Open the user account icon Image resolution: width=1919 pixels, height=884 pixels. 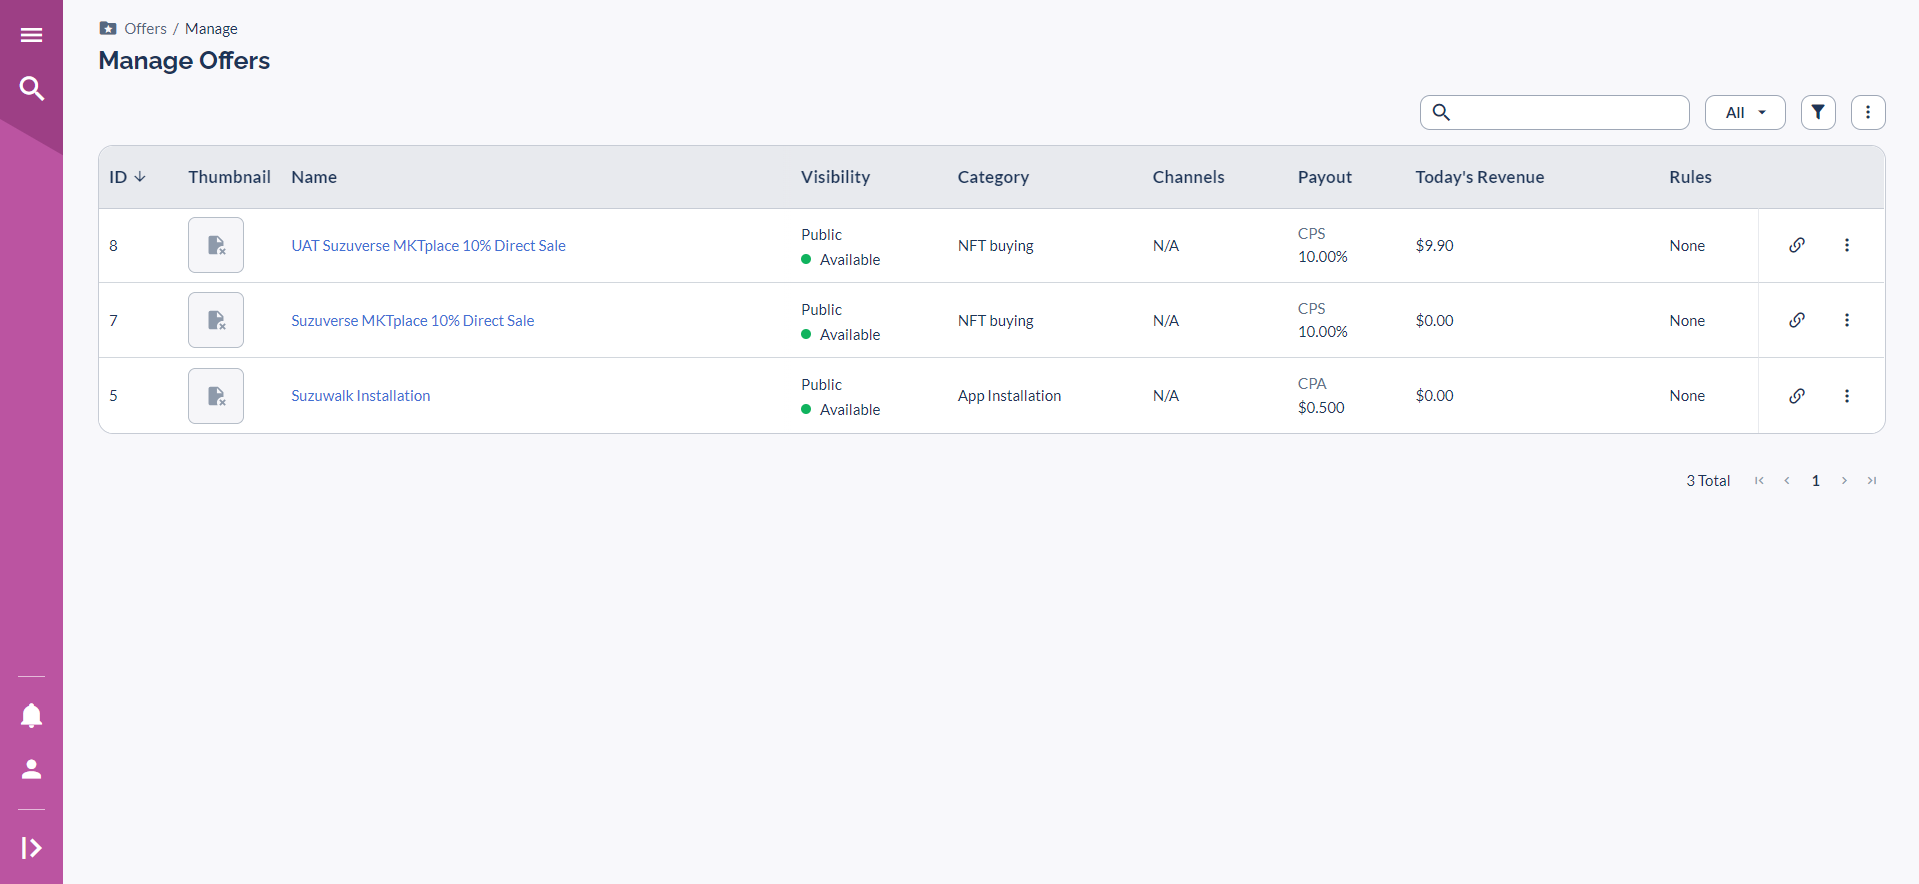coord(31,769)
